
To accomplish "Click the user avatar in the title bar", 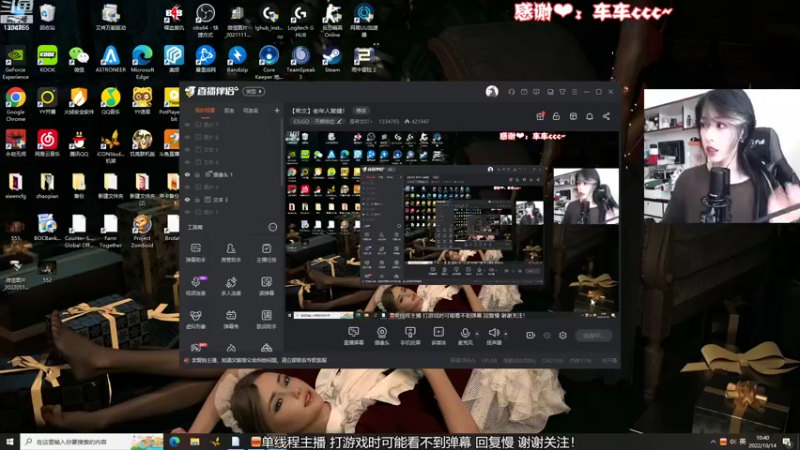I will tap(492, 92).
